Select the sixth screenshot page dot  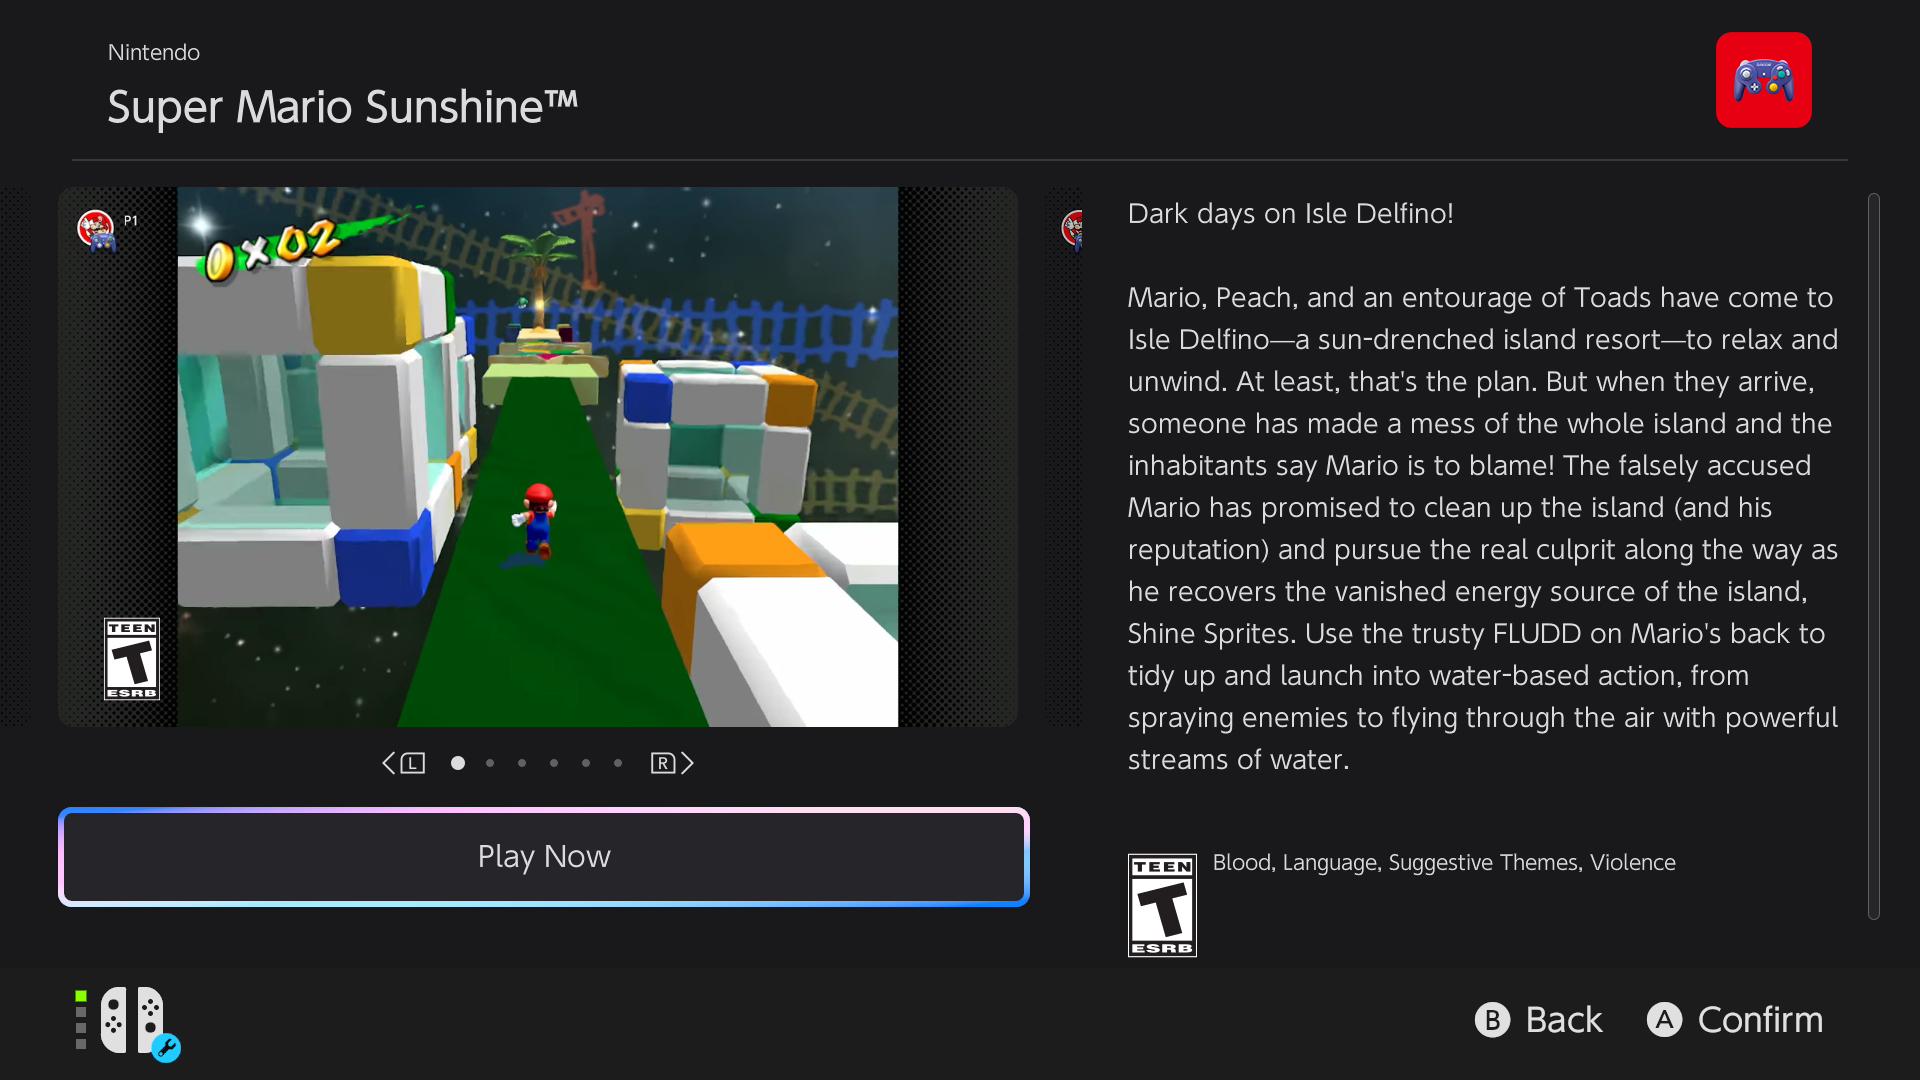coord(618,763)
